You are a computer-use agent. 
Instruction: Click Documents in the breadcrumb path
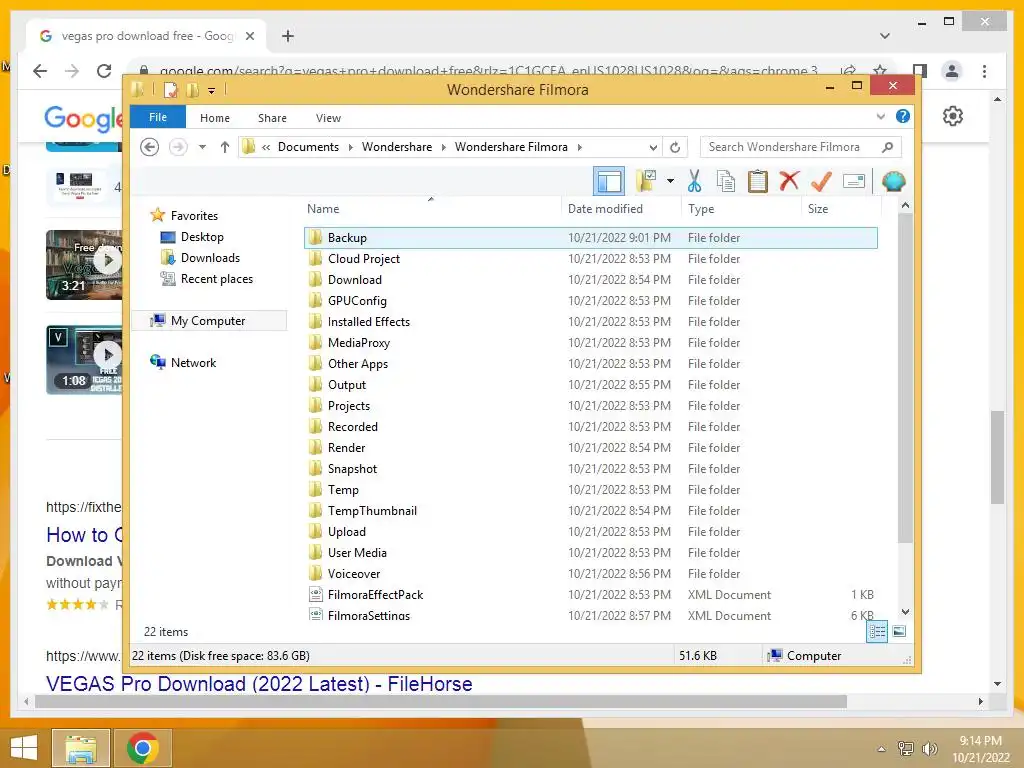tap(308, 147)
